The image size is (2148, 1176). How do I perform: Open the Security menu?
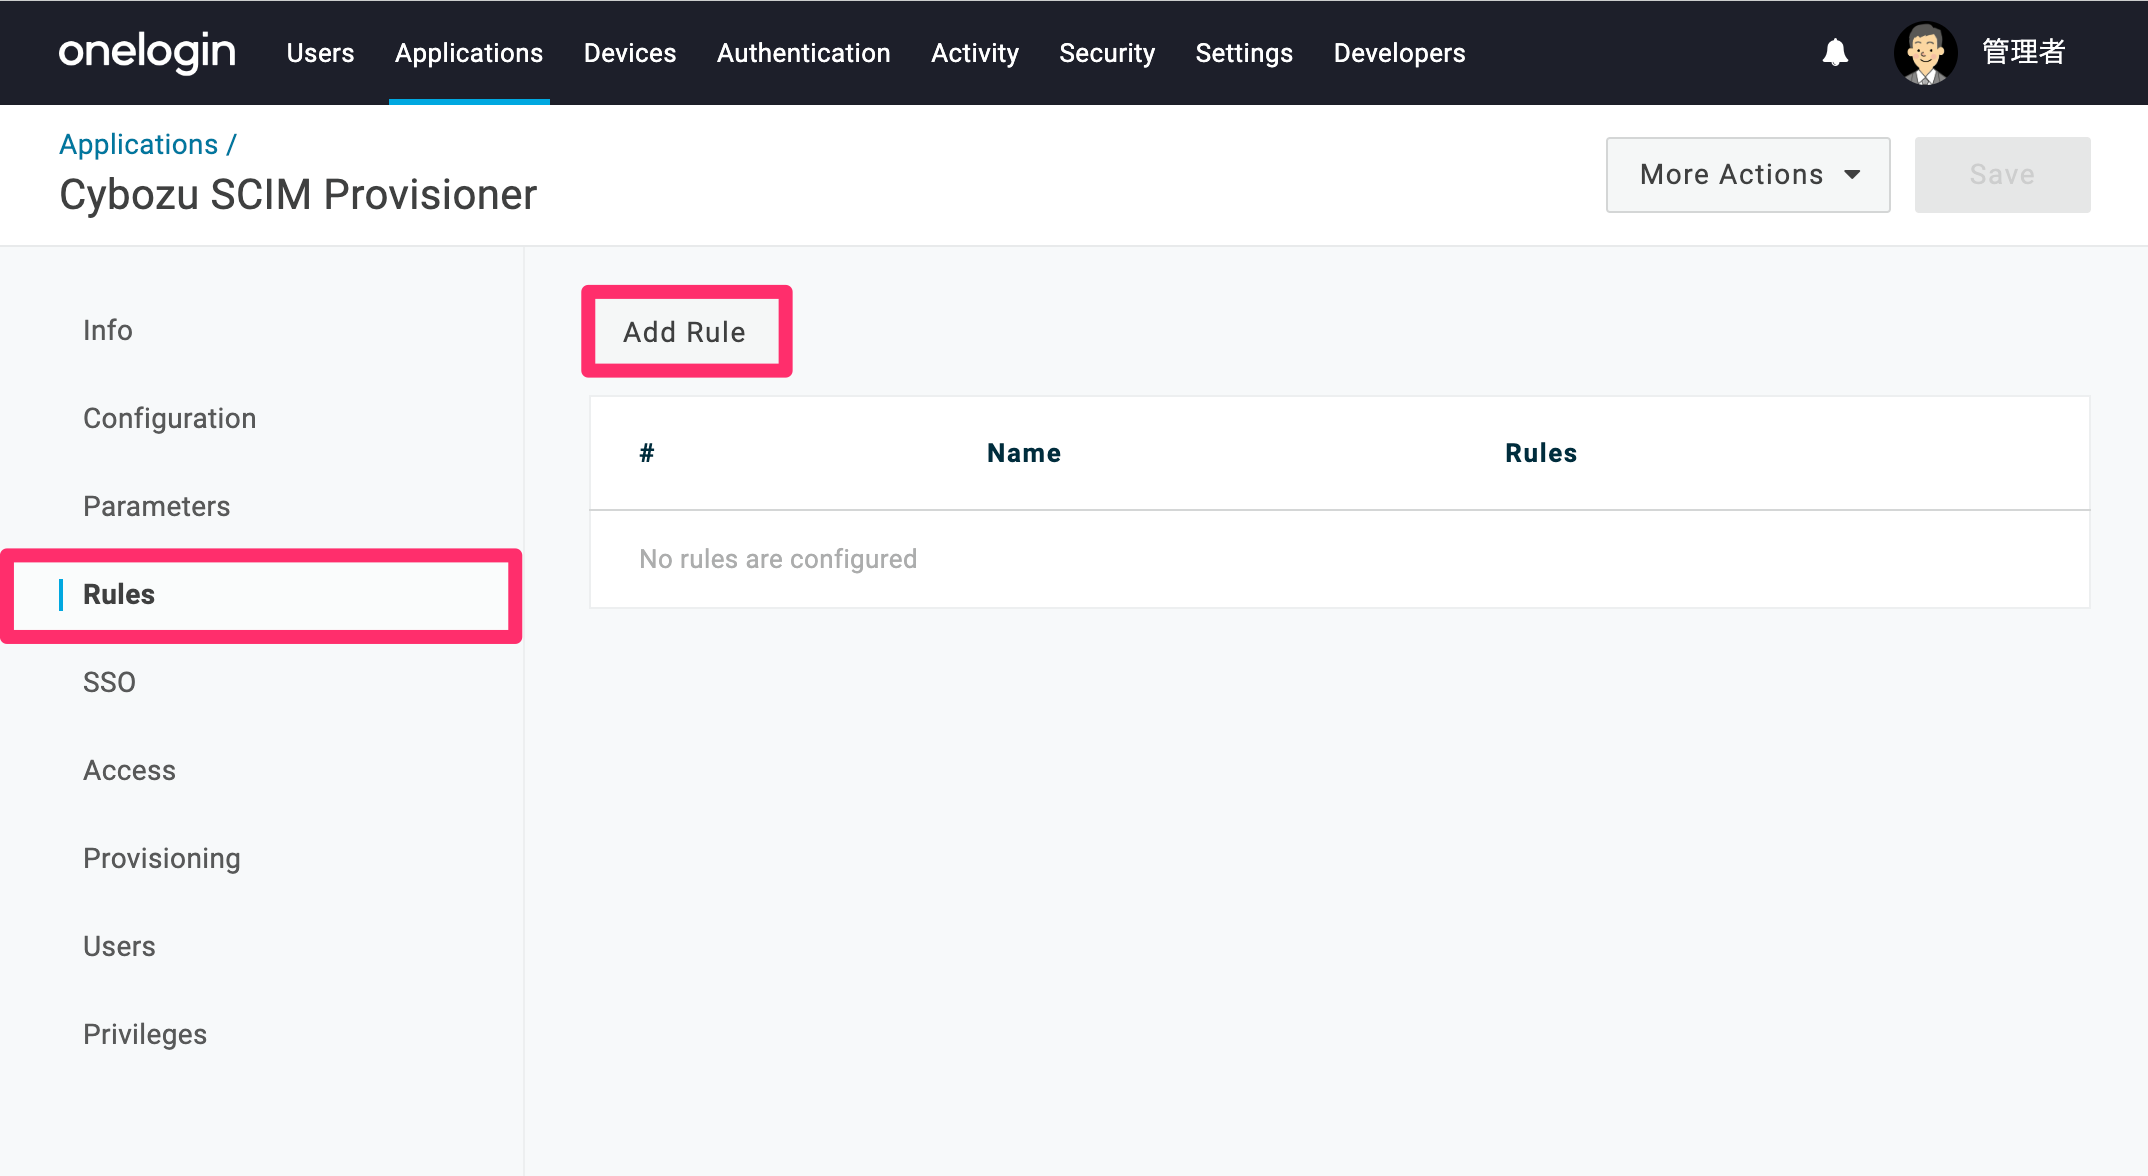click(1107, 53)
